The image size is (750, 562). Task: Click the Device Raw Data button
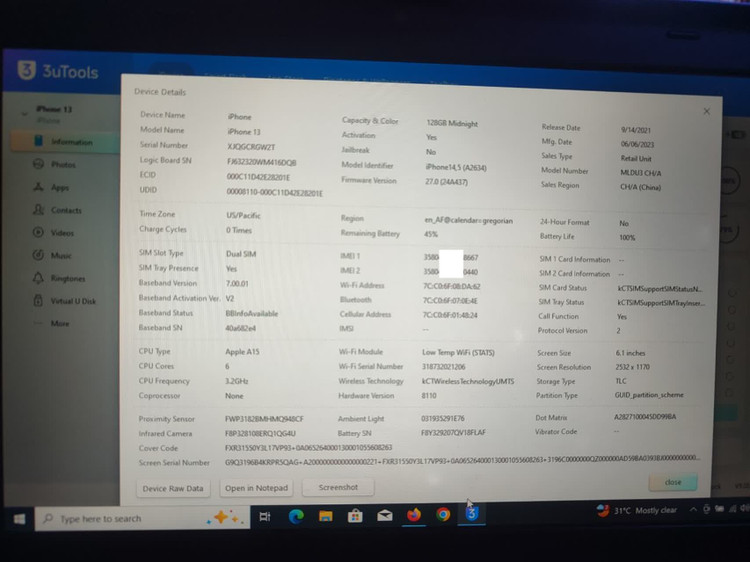(173, 488)
